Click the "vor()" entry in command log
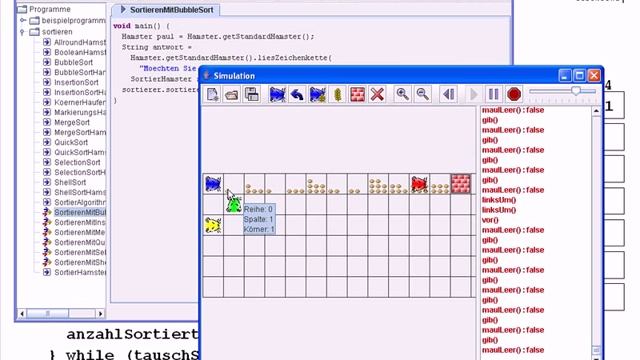 pos(490,220)
